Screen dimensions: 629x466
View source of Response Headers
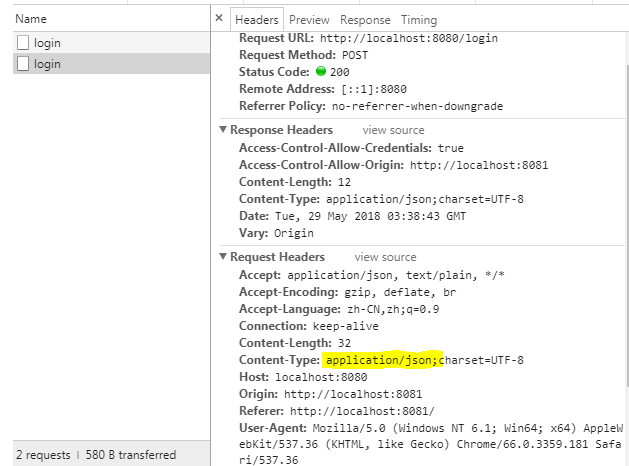coord(393,130)
